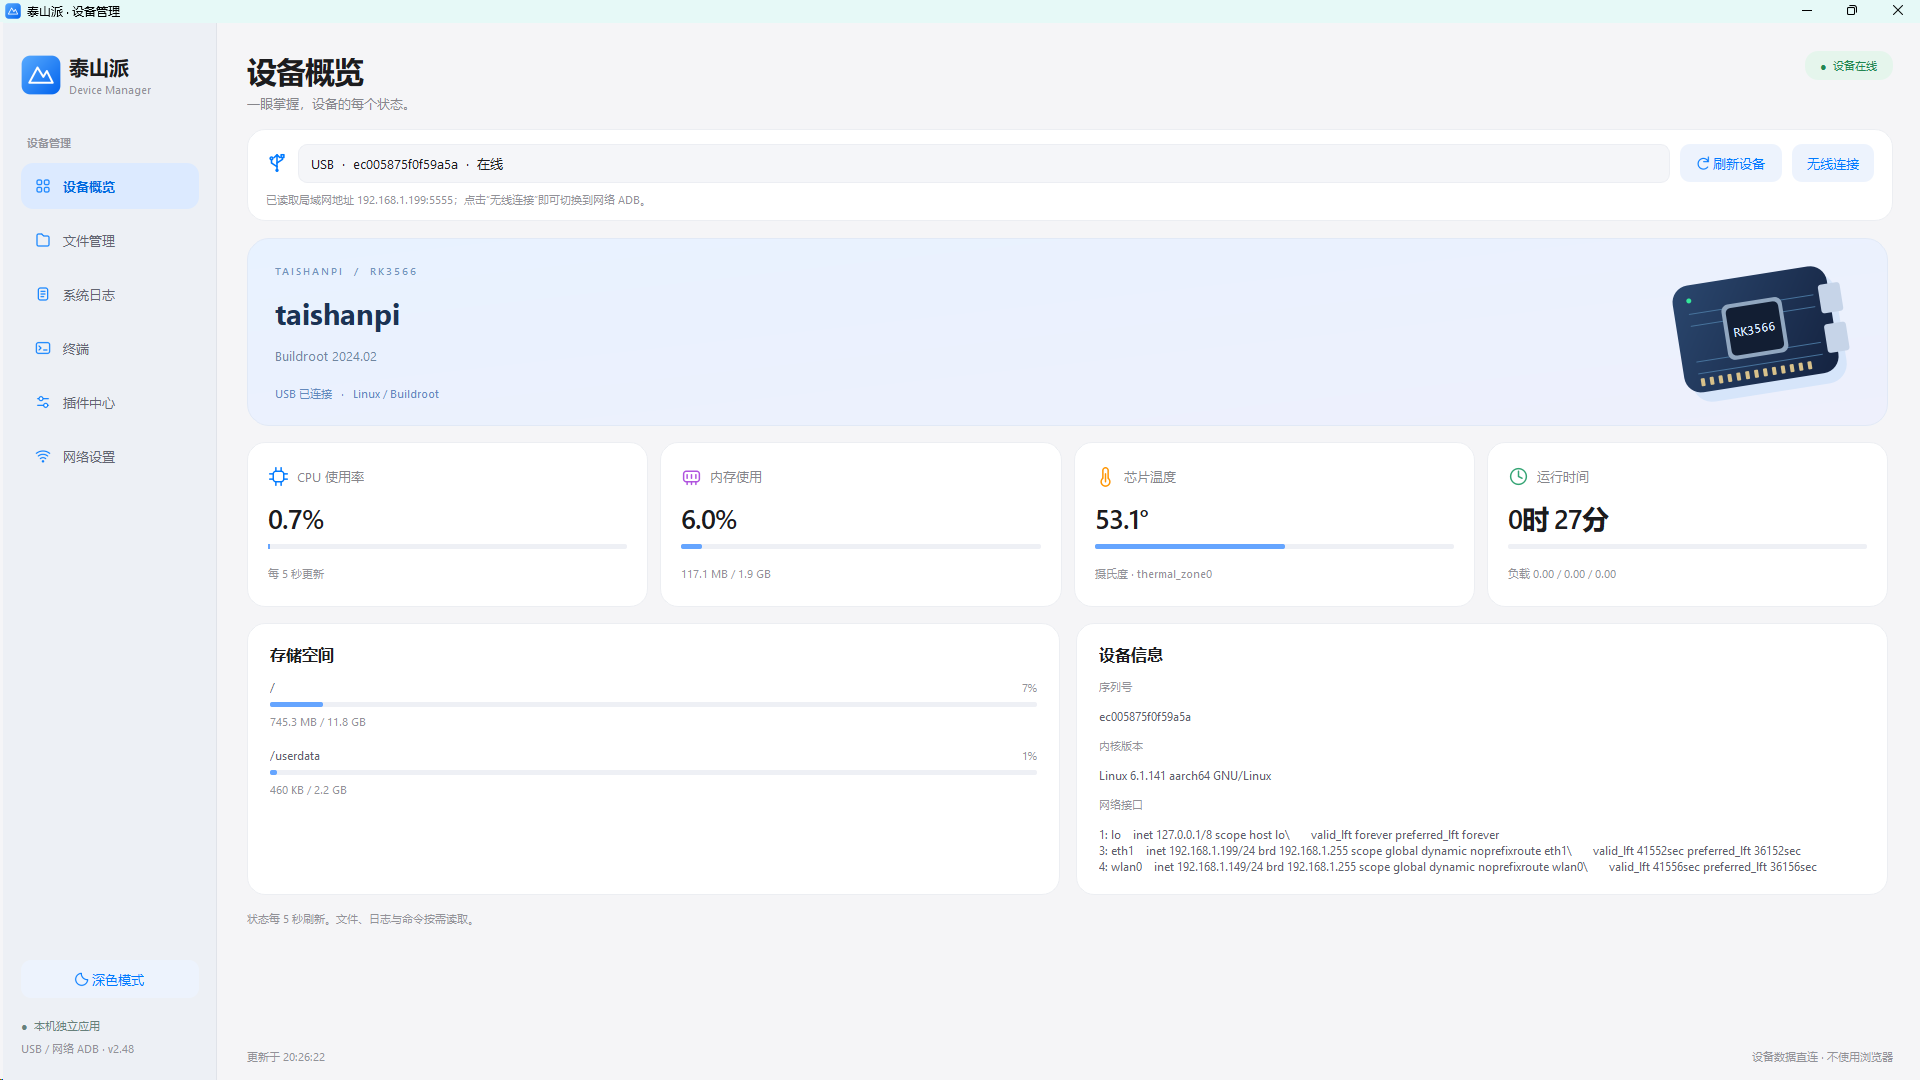Click the eth1 network interface line
The width and height of the screenshot is (1920, 1080).
[x=1450, y=851]
